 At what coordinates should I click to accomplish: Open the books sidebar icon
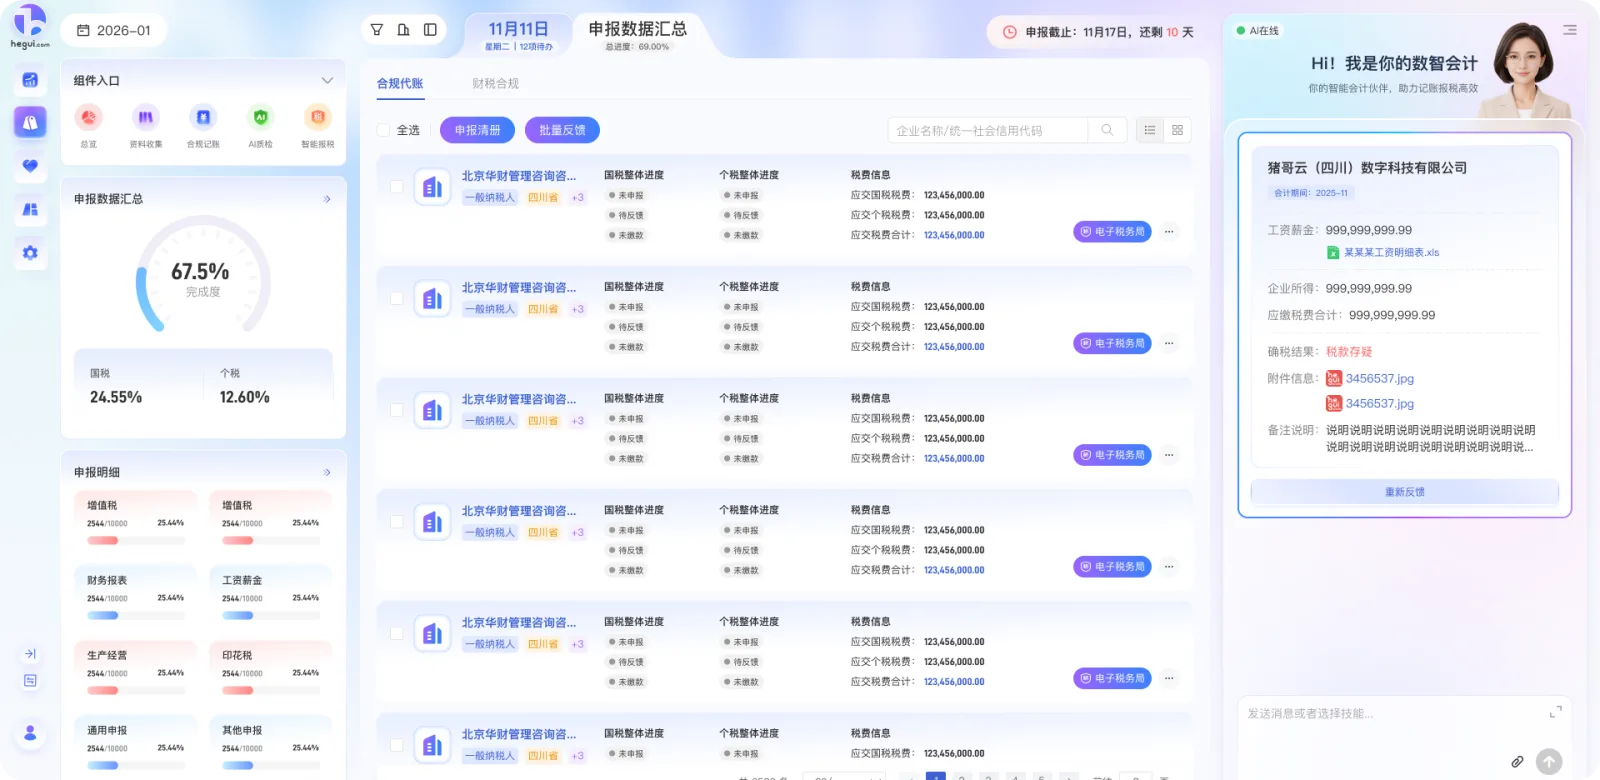point(30,209)
